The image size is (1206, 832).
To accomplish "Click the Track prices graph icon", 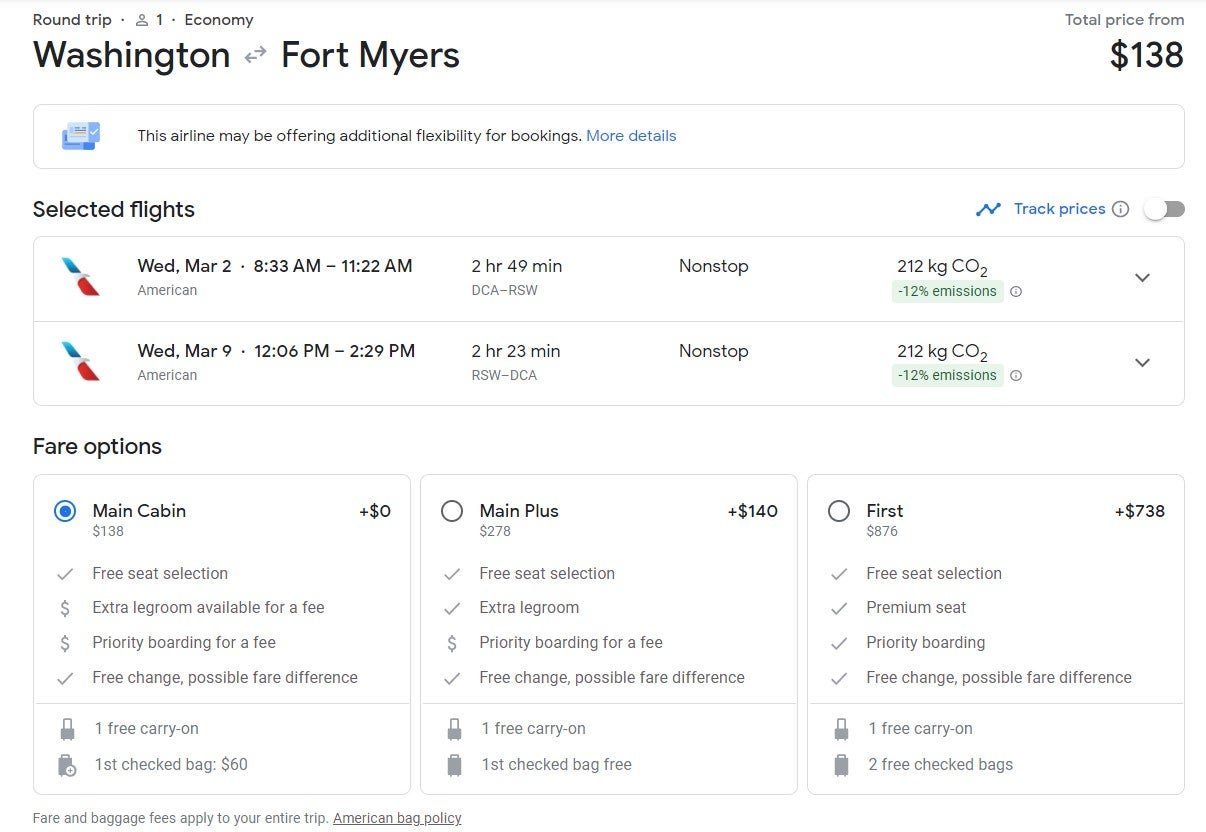I will click(988, 209).
